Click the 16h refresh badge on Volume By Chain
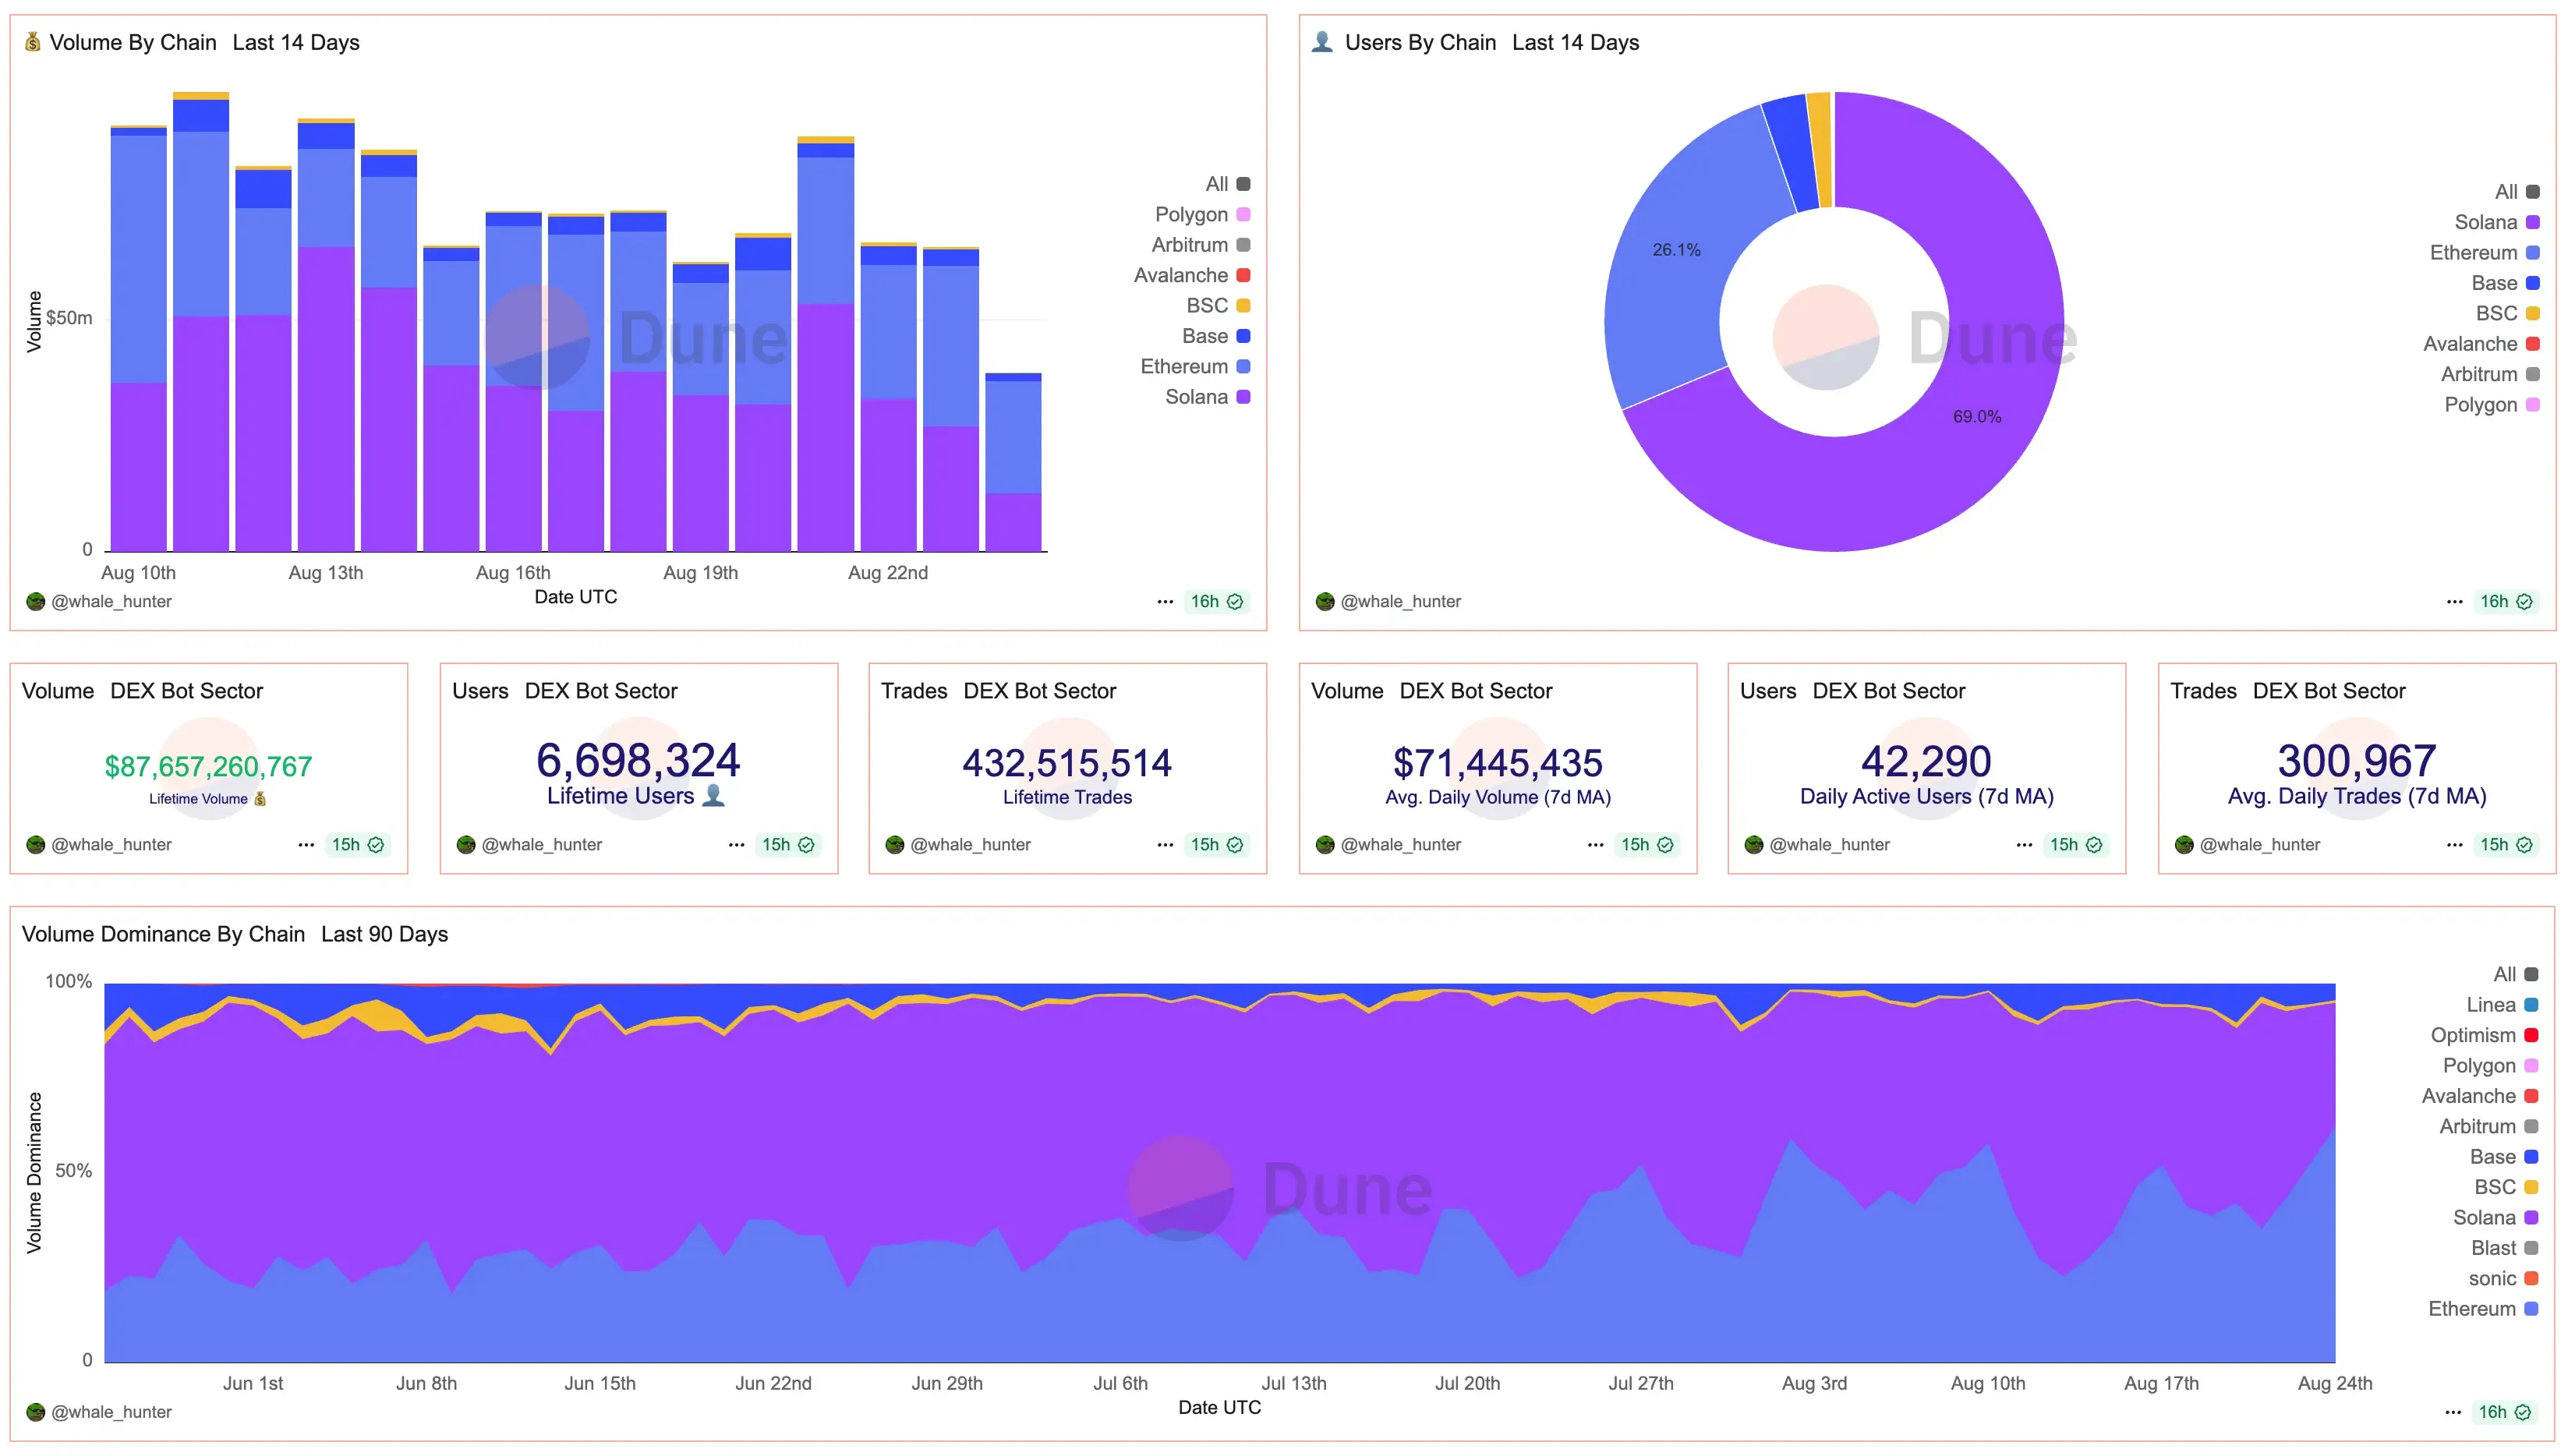This screenshot has height=1456, width=2568. click(x=1216, y=602)
